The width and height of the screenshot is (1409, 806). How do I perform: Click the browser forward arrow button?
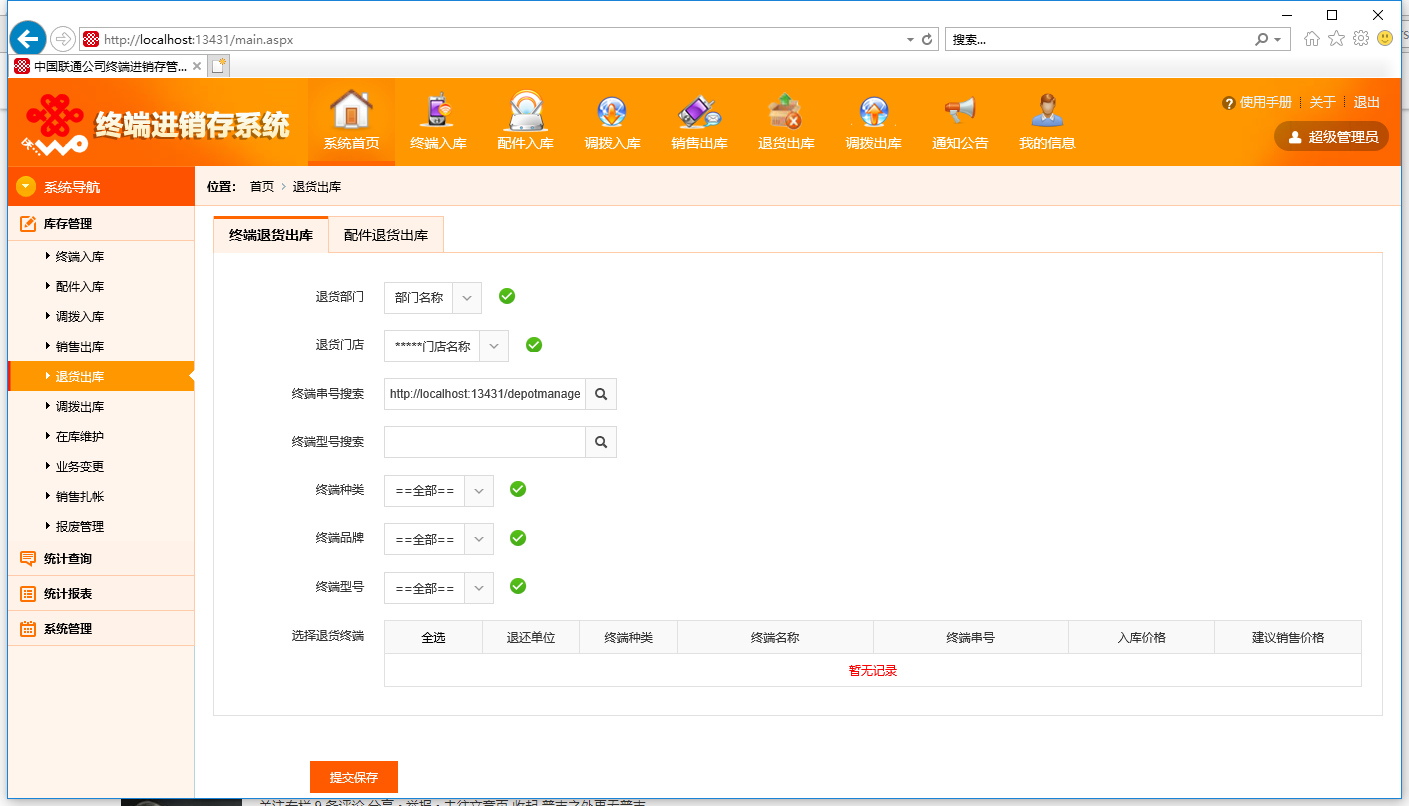(x=63, y=39)
